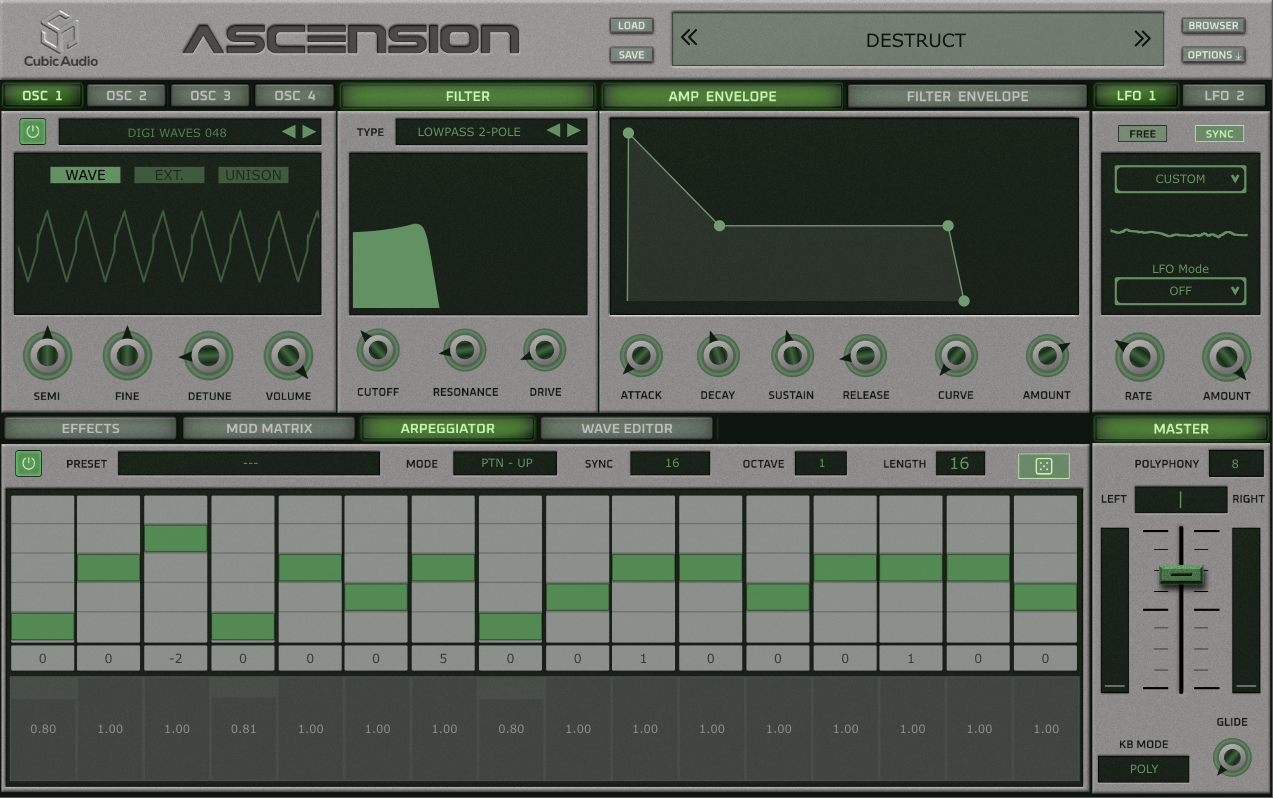Select the previous oscillator waveform arrow
This screenshot has height=798, width=1273.
pyautogui.click(x=288, y=131)
